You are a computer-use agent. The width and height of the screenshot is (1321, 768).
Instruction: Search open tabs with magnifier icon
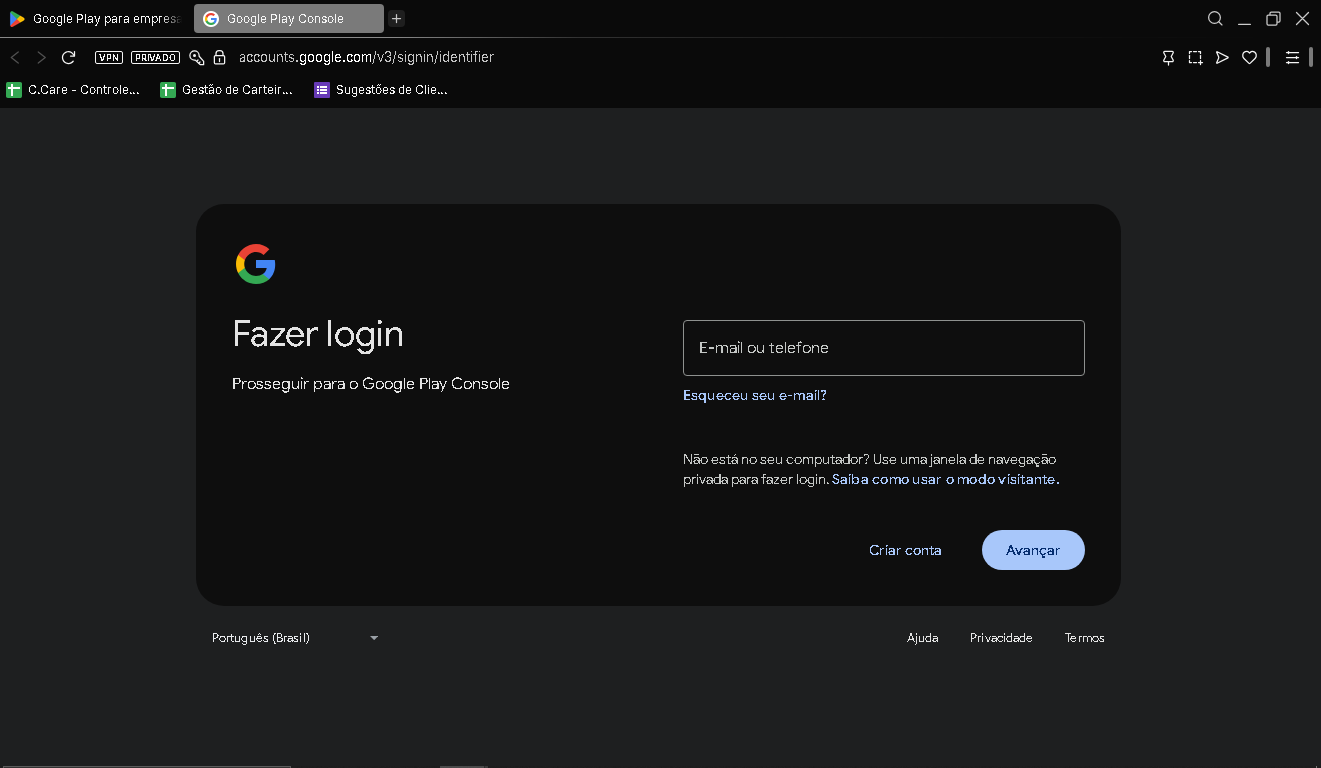point(1215,18)
